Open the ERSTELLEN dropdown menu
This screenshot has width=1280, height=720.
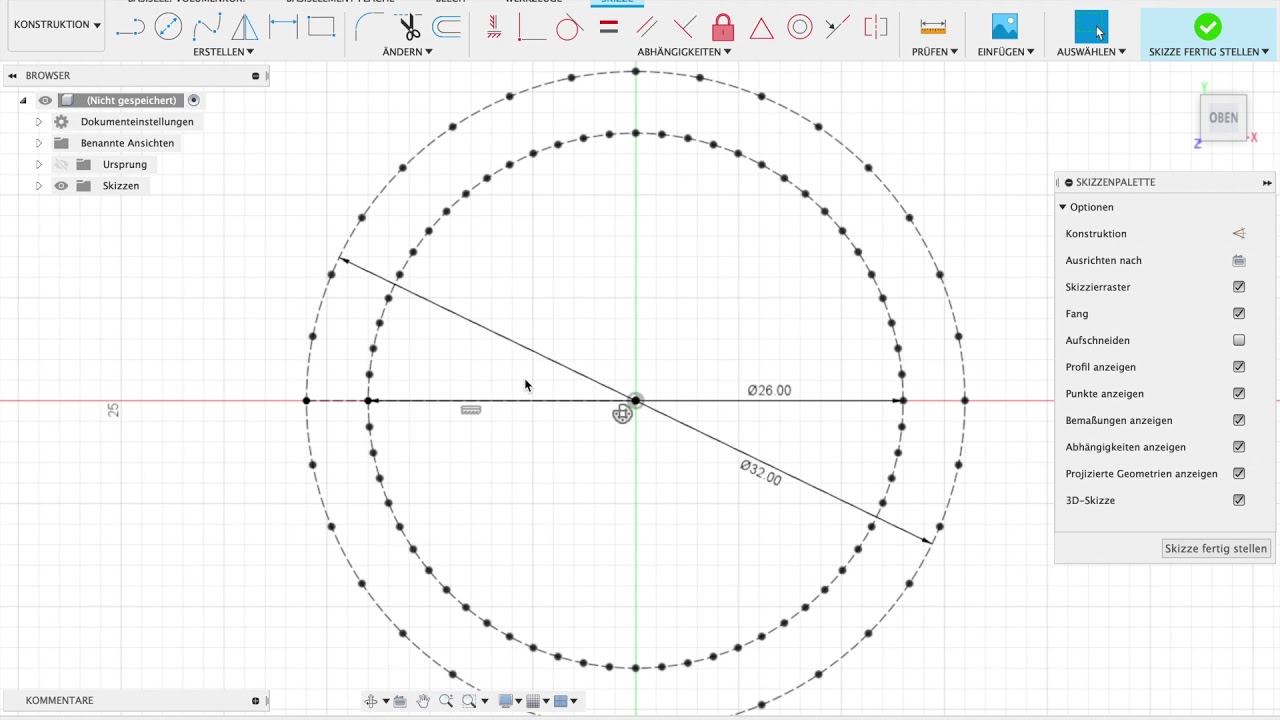224,51
